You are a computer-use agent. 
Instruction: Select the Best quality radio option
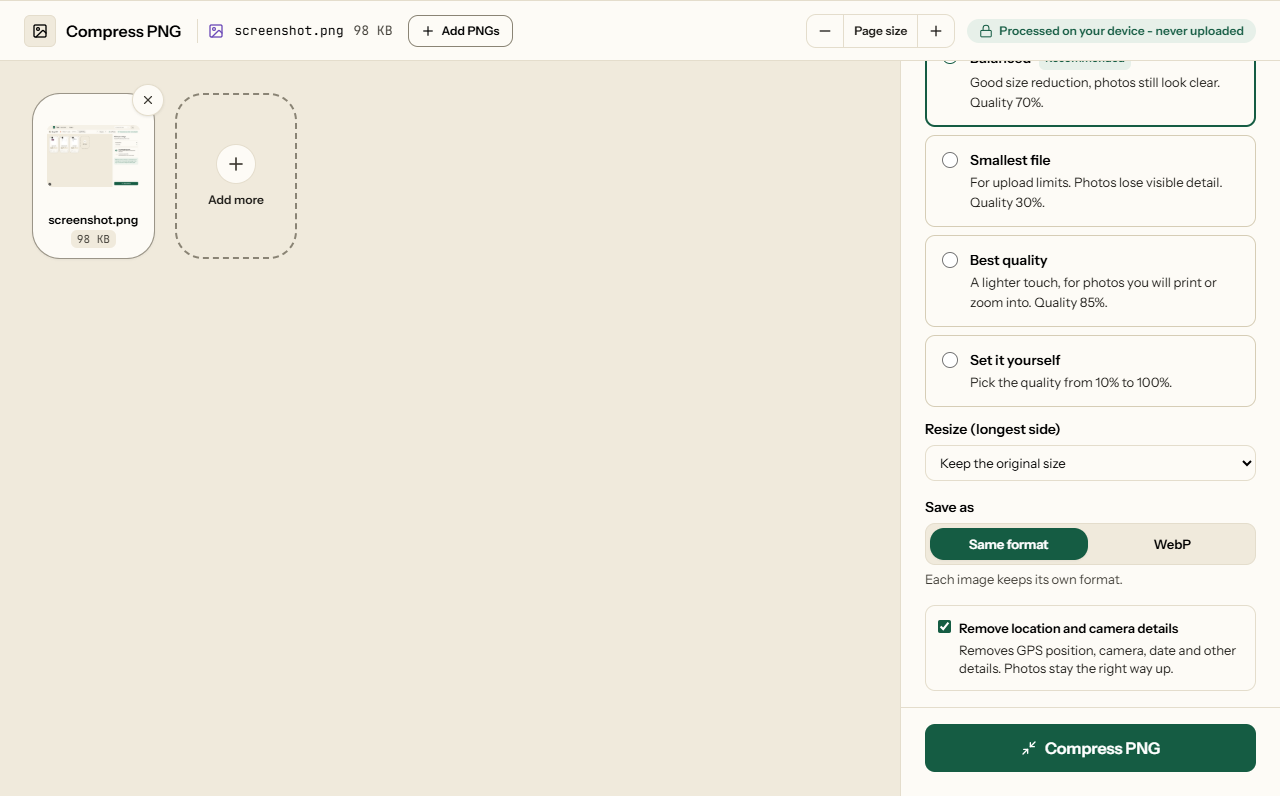click(x=950, y=260)
